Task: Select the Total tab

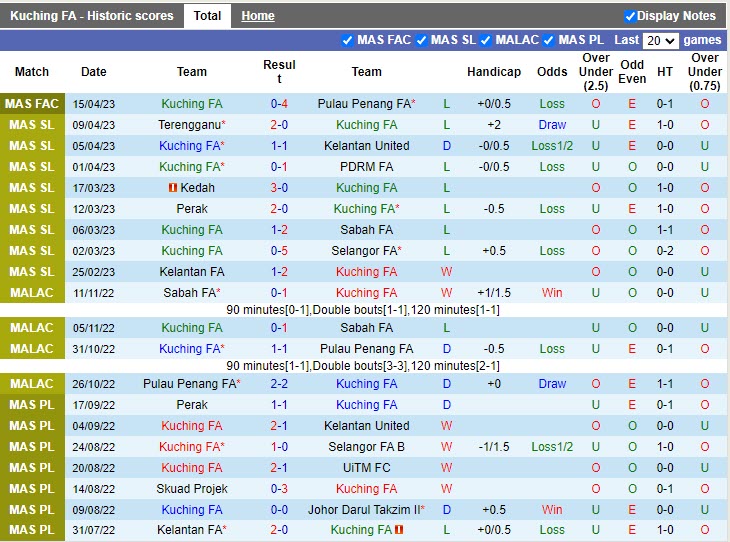Action: [x=207, y=16]
